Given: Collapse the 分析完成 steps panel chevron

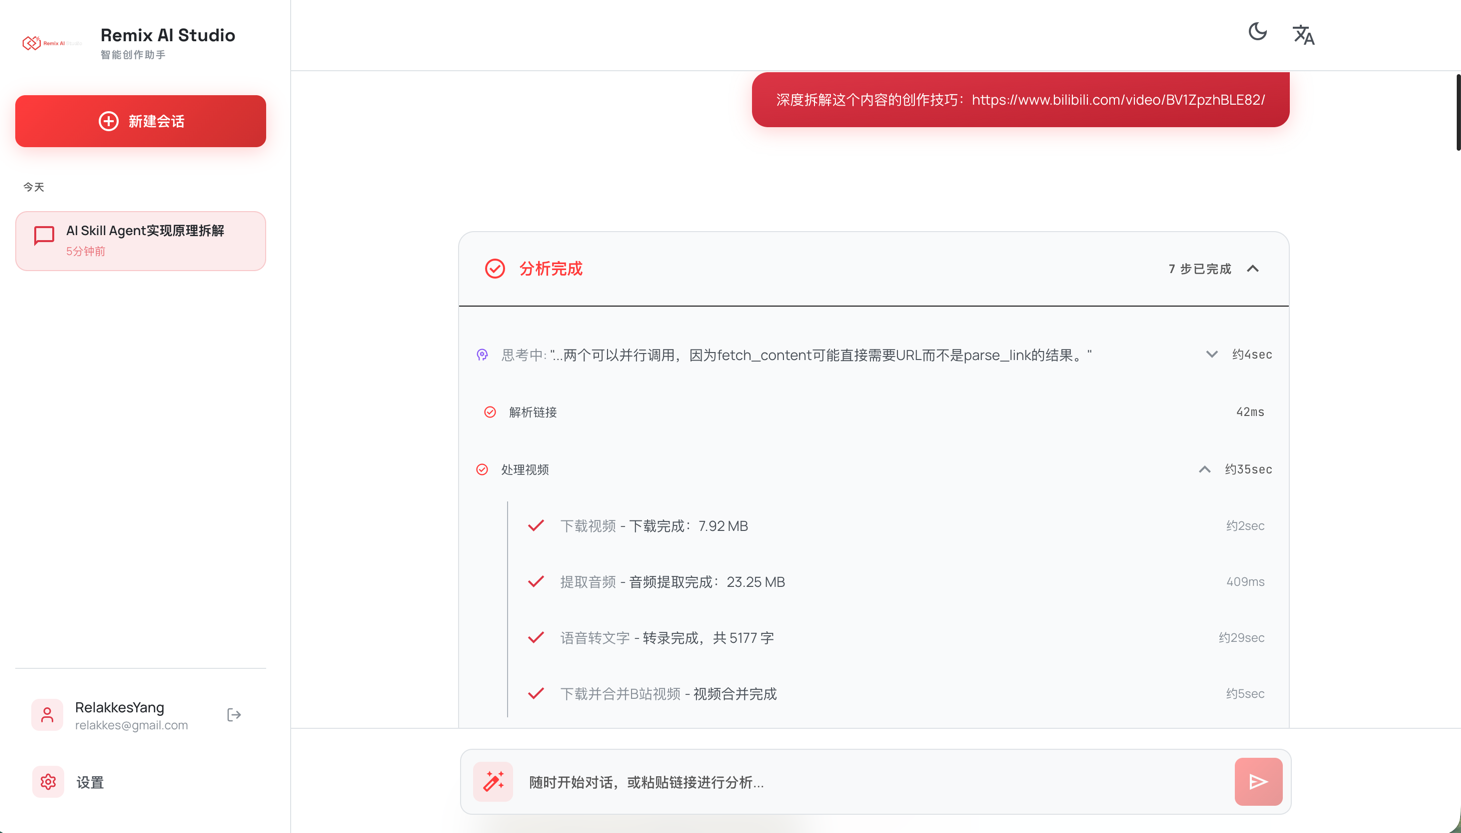Looking at the screenshot, I should click(x=1253, y=269).
